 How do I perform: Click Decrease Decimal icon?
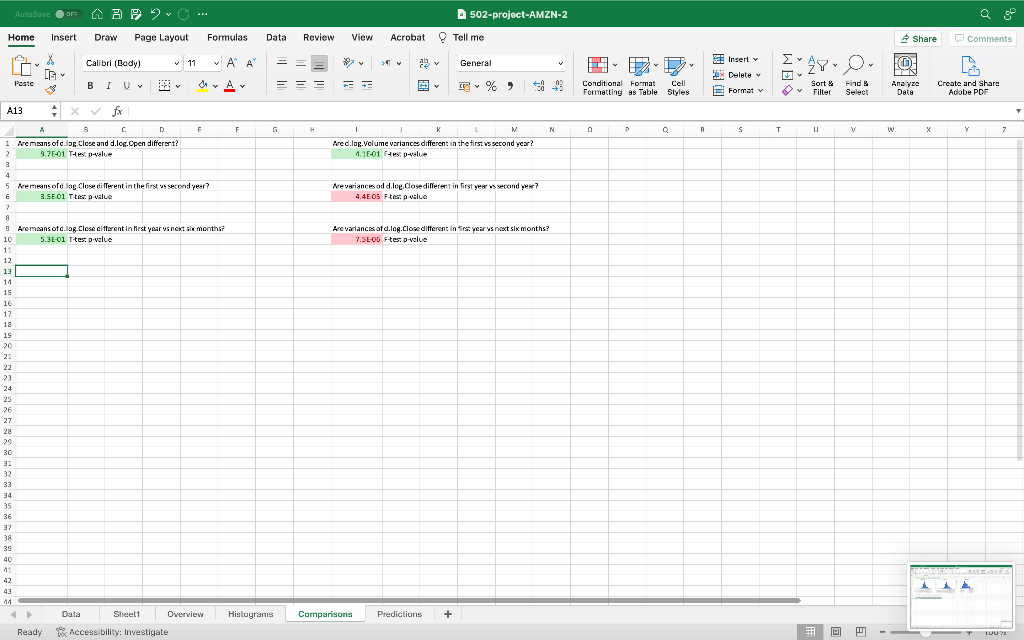tap(558, 86)
